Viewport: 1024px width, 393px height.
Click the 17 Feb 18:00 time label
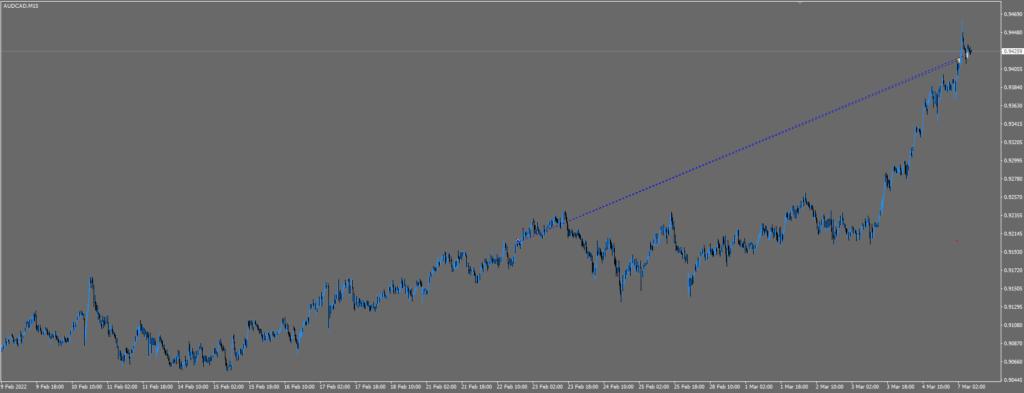370,386
